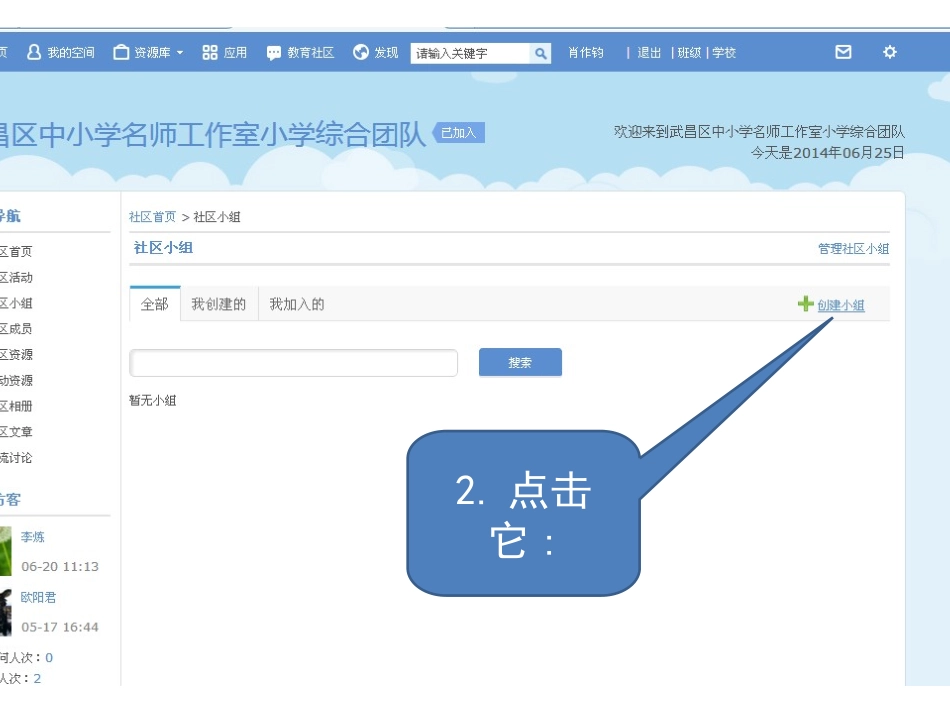Open 区资源 in the left sidebar
The height and width of the screenshot is (713, 950).
click(x=16, y=354)
